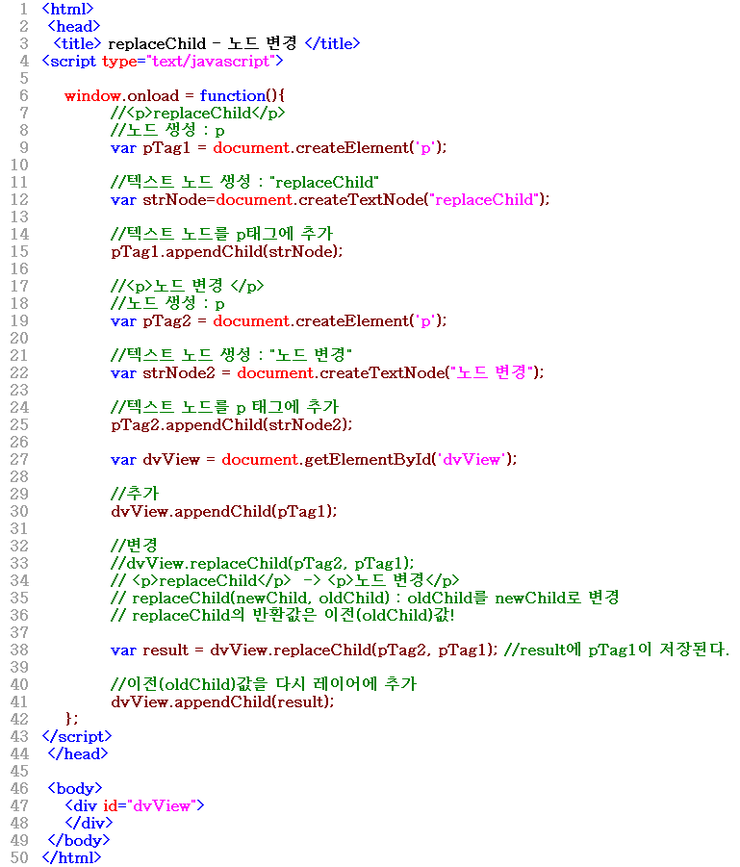Image resolution: width=740 pixels, height=867 pixels.
Task: Click comment '//변경' on line 32
Action: pyautogui.click(x=134, y=546)
